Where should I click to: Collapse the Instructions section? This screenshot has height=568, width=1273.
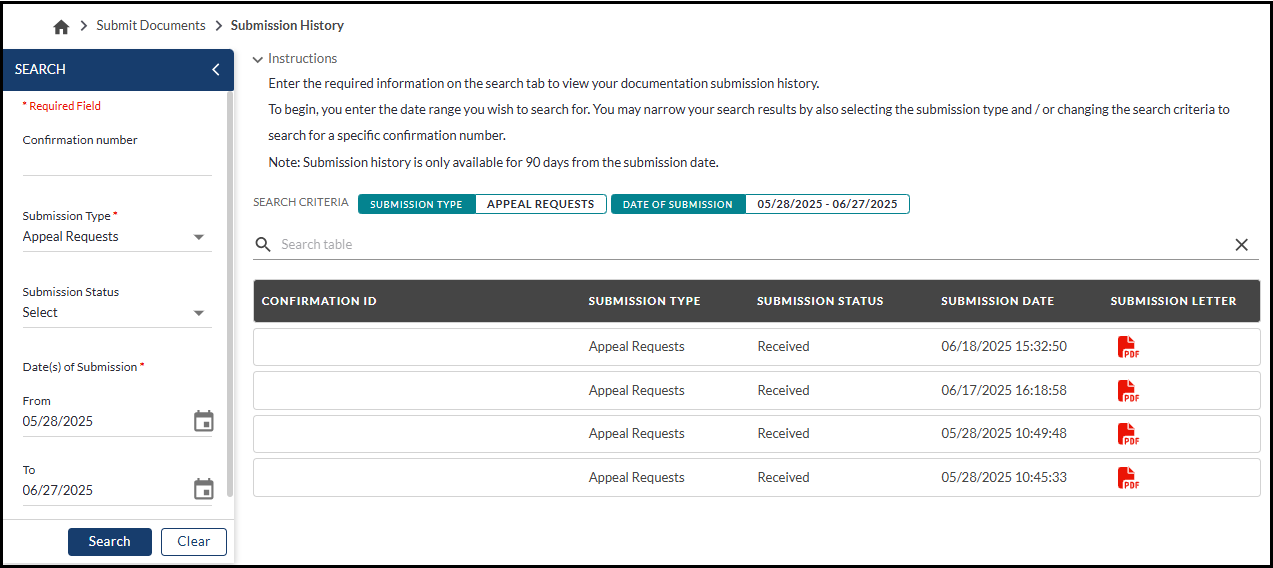(258, 59)
